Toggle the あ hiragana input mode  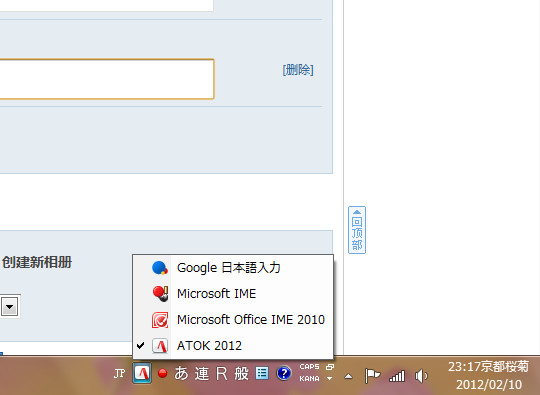(x=181, y=373)
